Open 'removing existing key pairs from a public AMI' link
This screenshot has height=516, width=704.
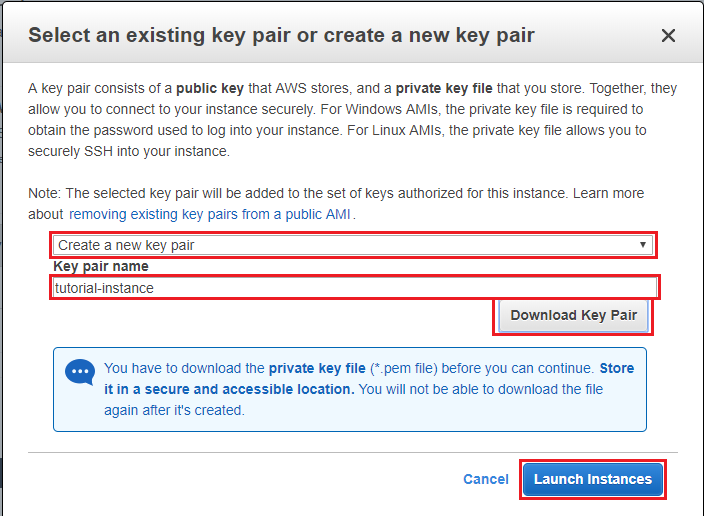coord(211,214)
